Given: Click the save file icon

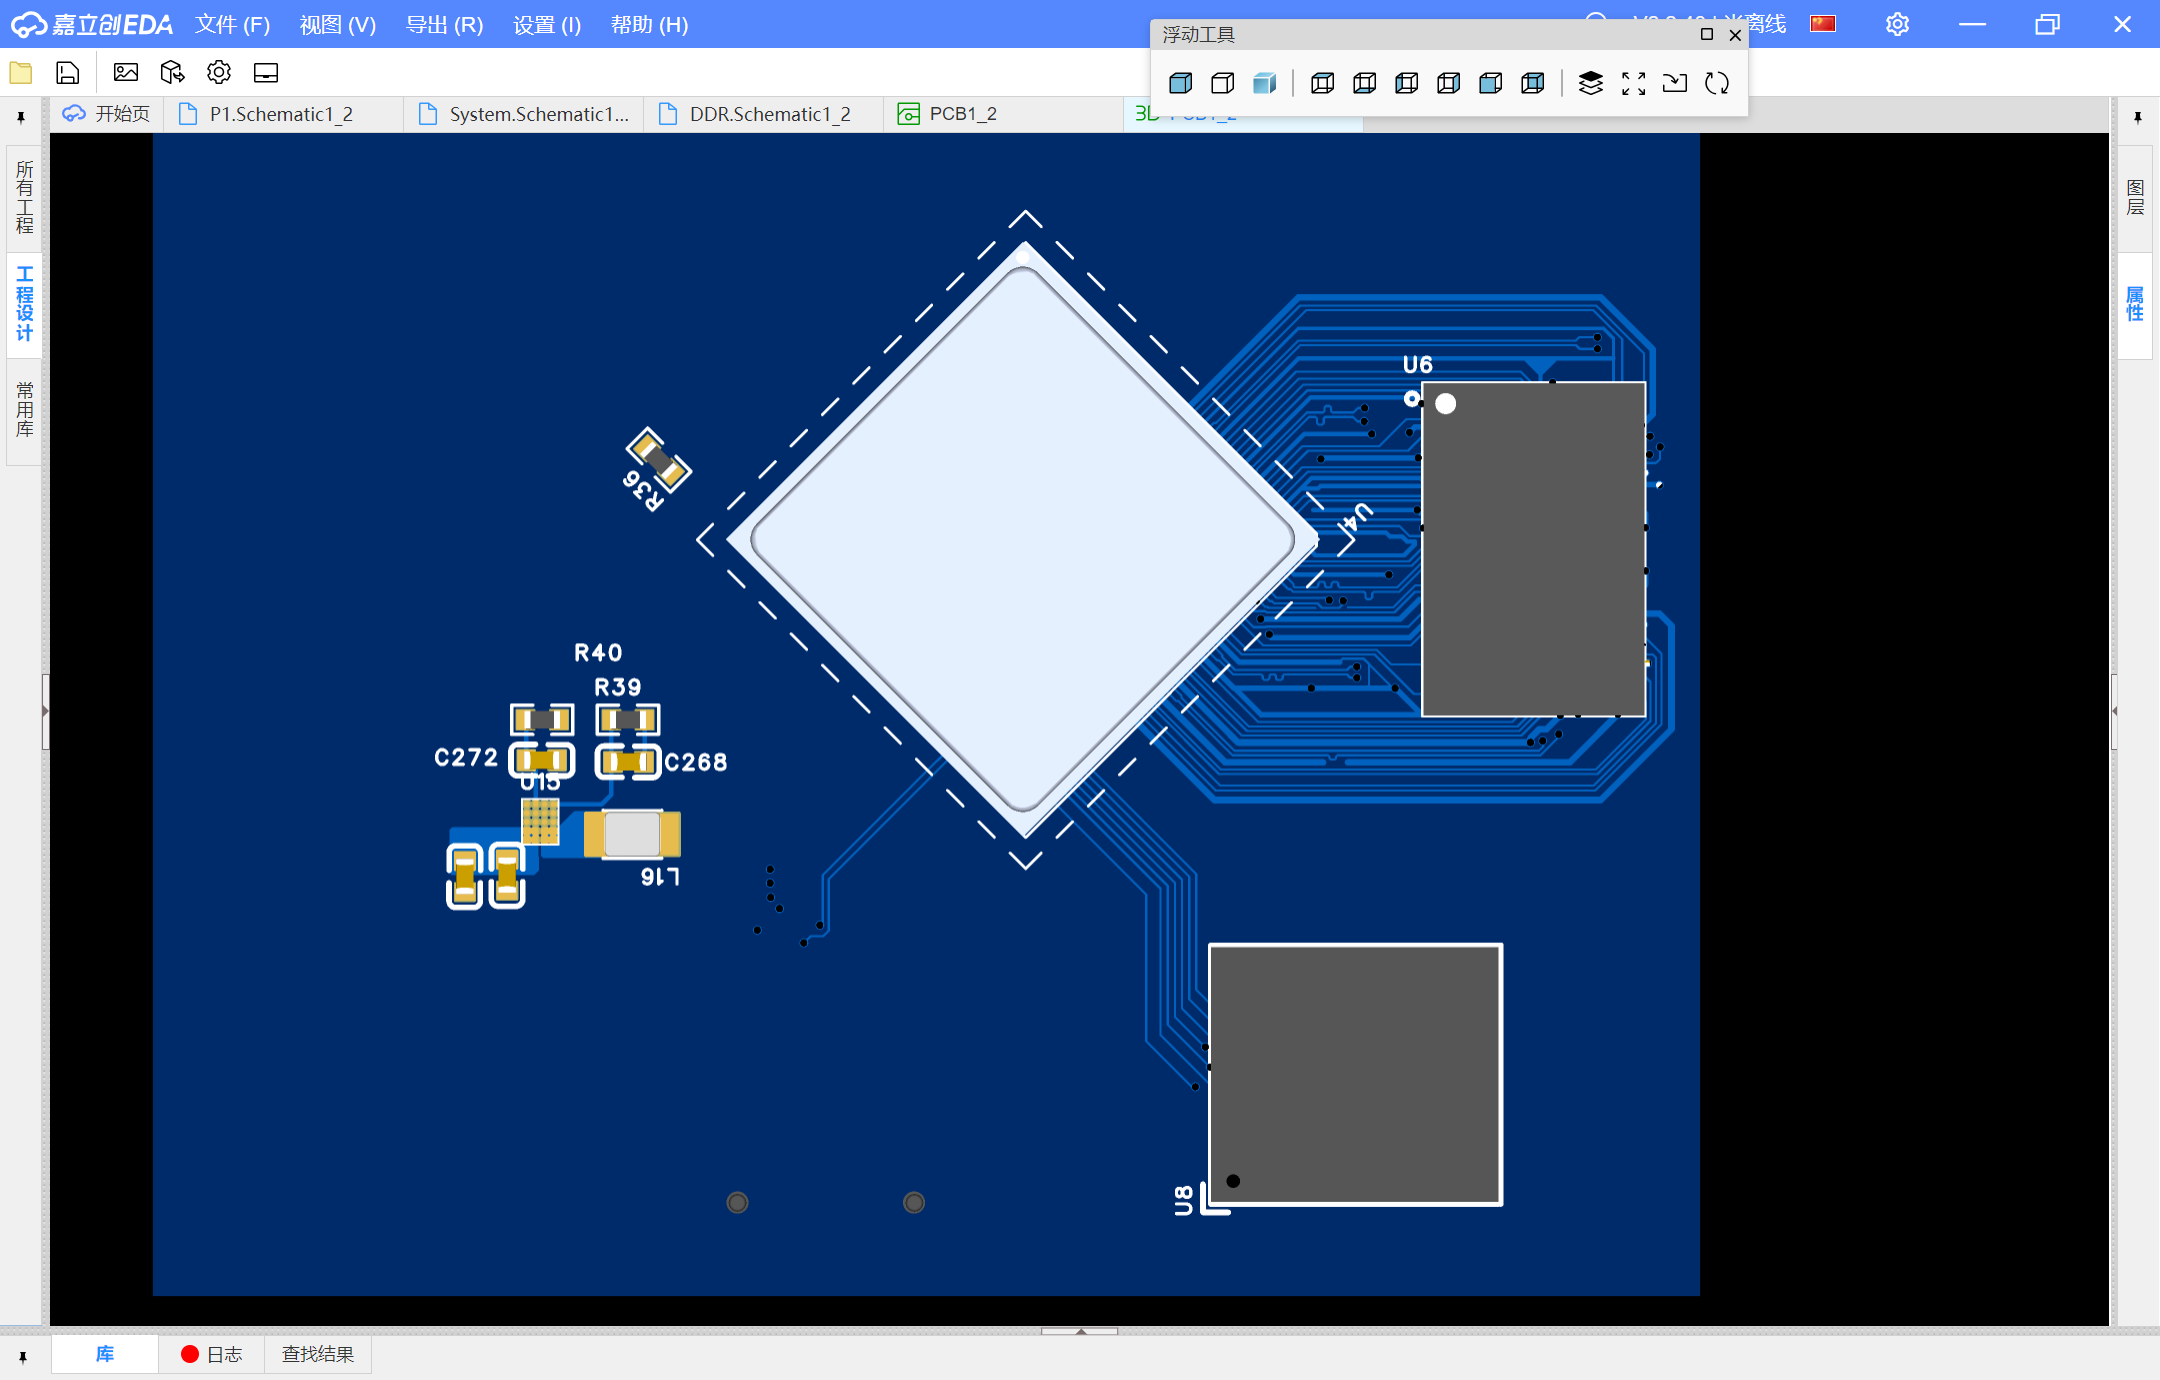Looking at the screenshot, I should tap(67, 73).
